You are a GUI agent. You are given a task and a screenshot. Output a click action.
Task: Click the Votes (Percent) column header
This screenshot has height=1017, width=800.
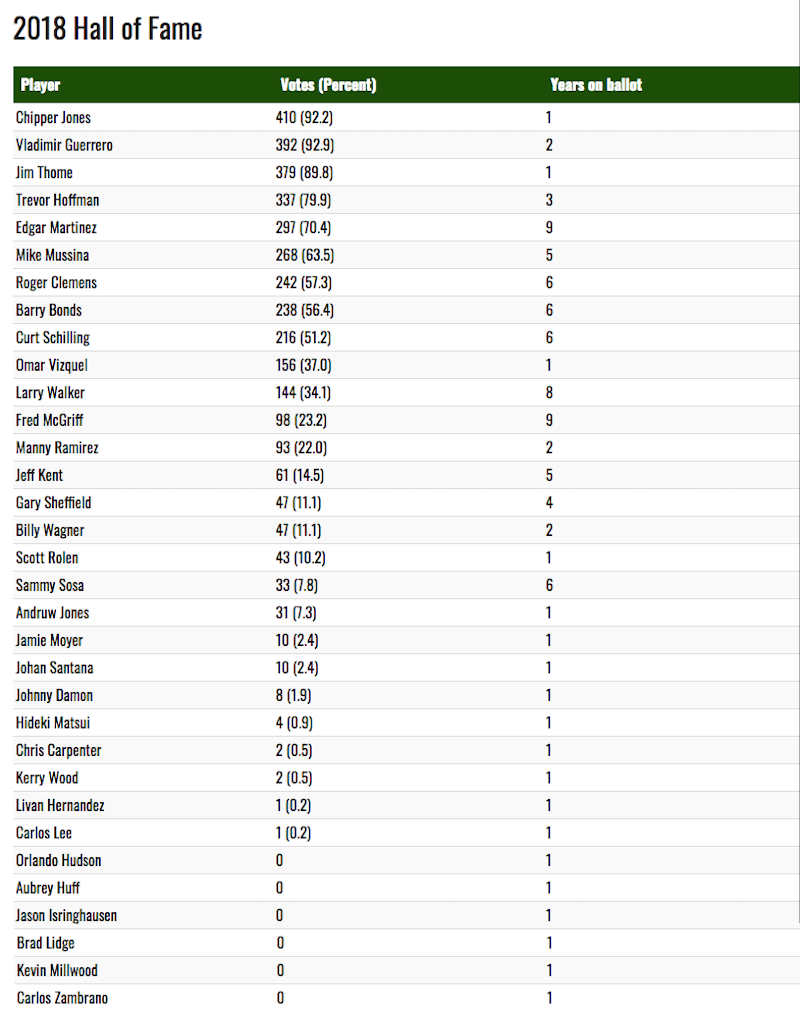328,85
